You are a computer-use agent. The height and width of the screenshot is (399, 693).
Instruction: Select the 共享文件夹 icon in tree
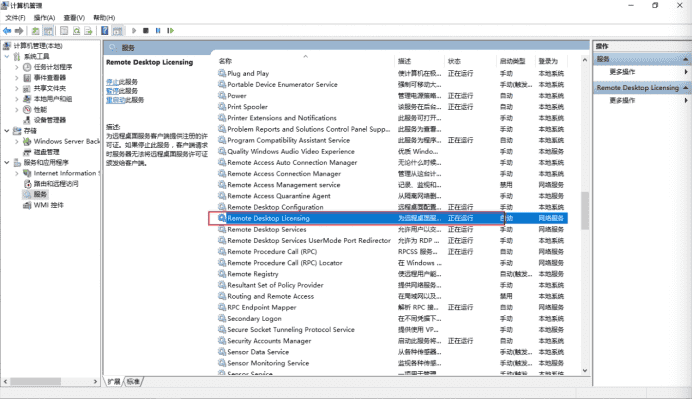click(x=27, y=88)
